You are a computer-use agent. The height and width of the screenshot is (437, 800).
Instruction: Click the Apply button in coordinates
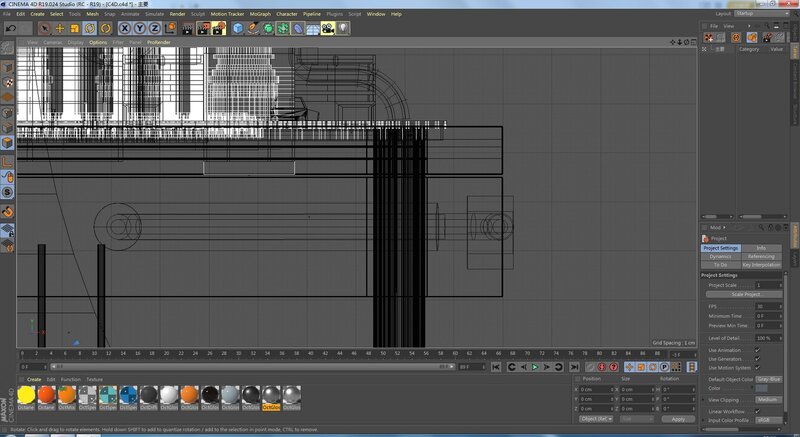coord(678,419)
